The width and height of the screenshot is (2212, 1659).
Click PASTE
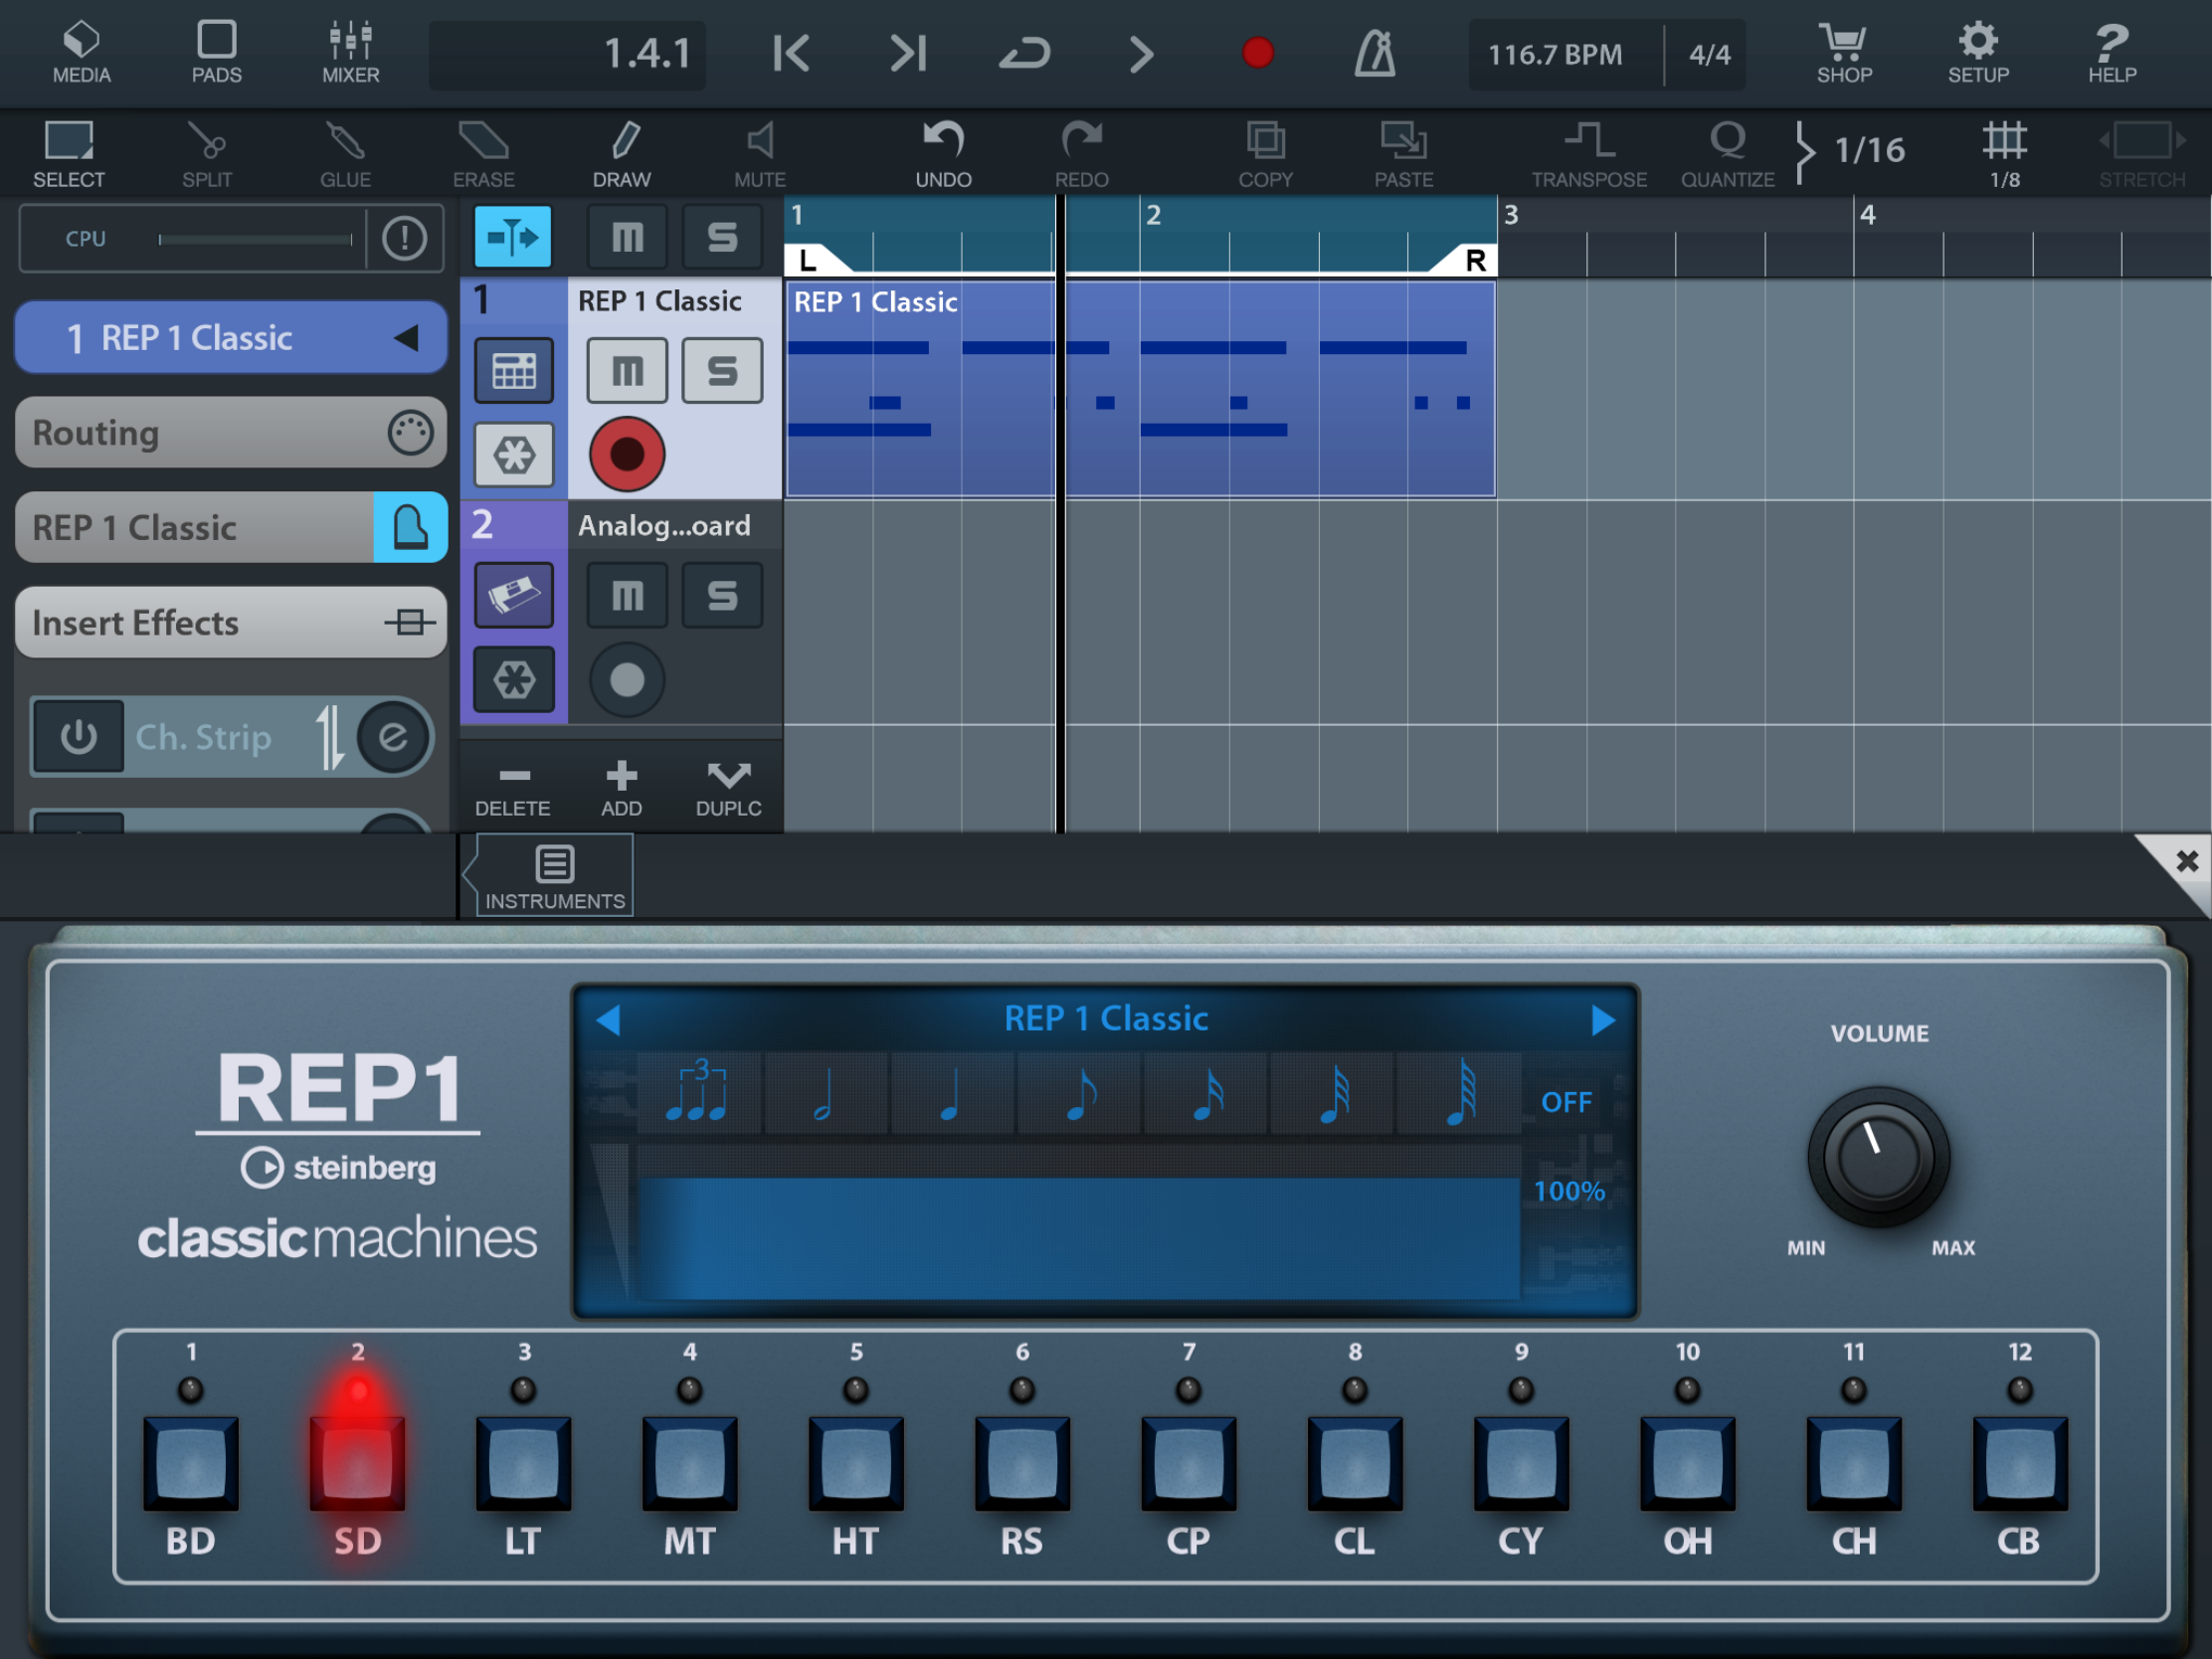(x=1404, y=153)
